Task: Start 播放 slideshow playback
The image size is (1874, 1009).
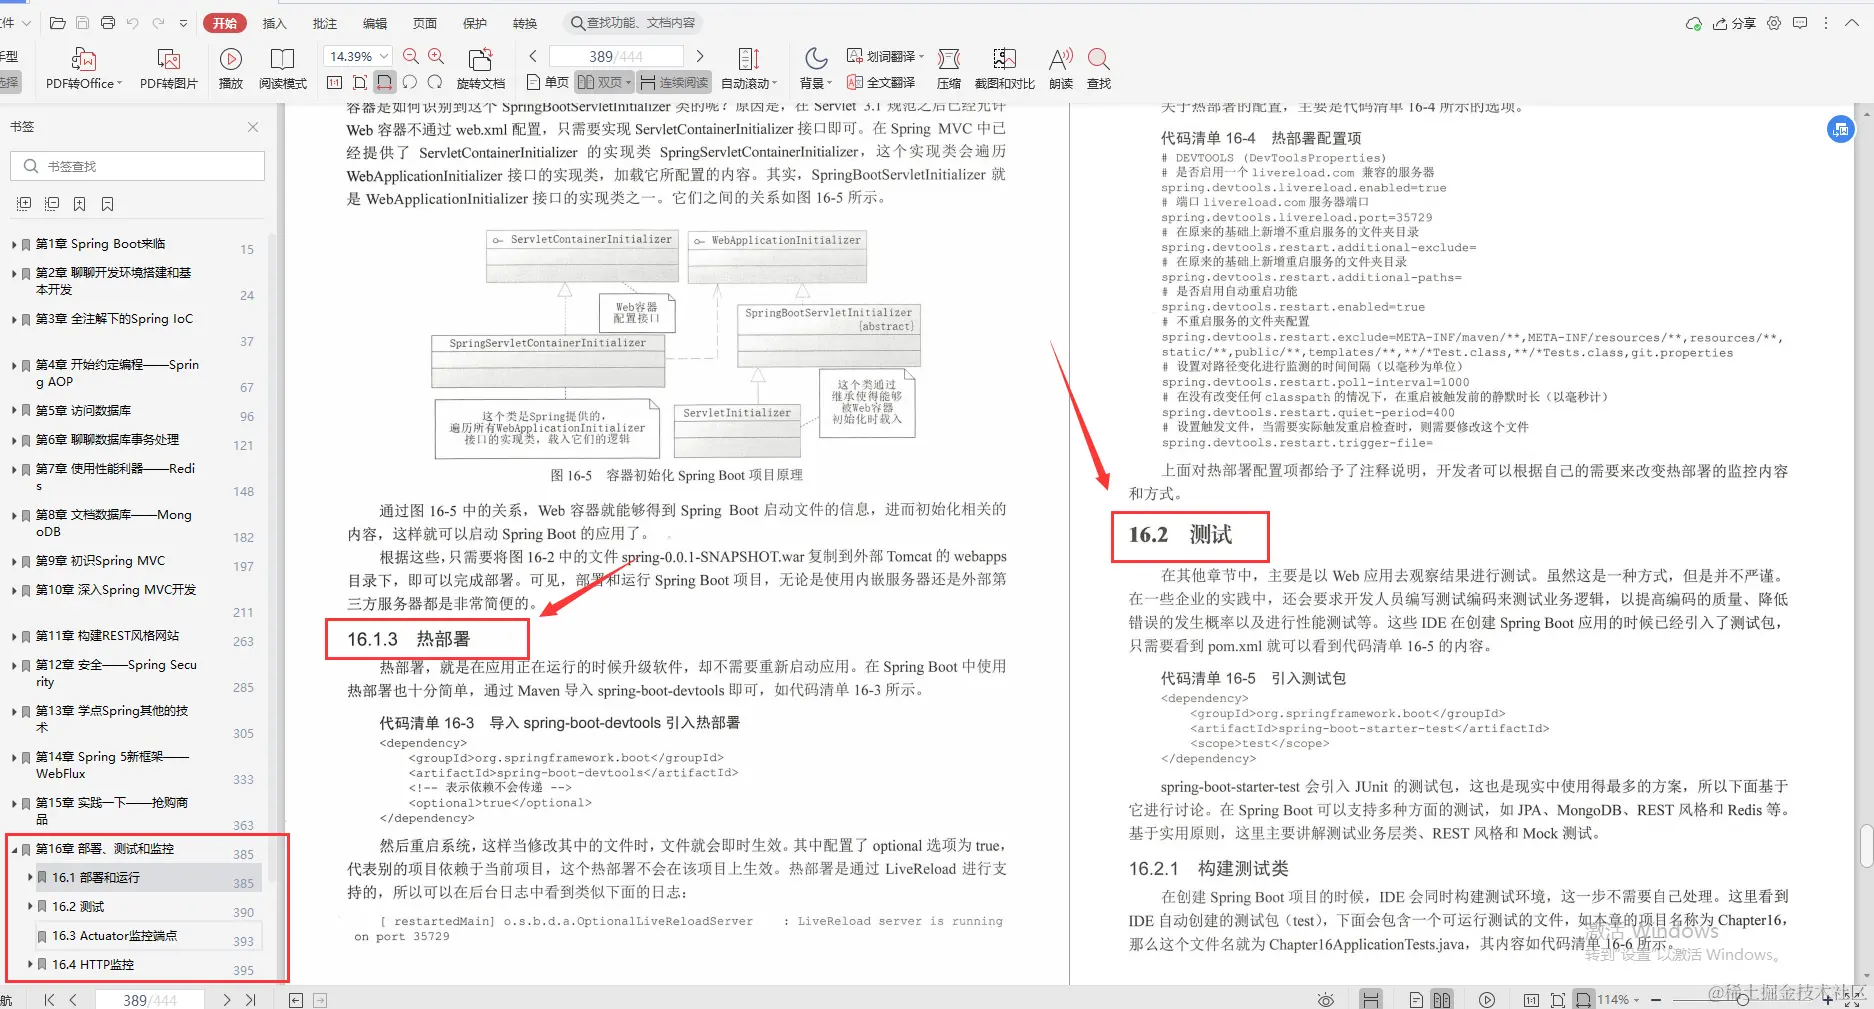Action: (x=229, y=67)
